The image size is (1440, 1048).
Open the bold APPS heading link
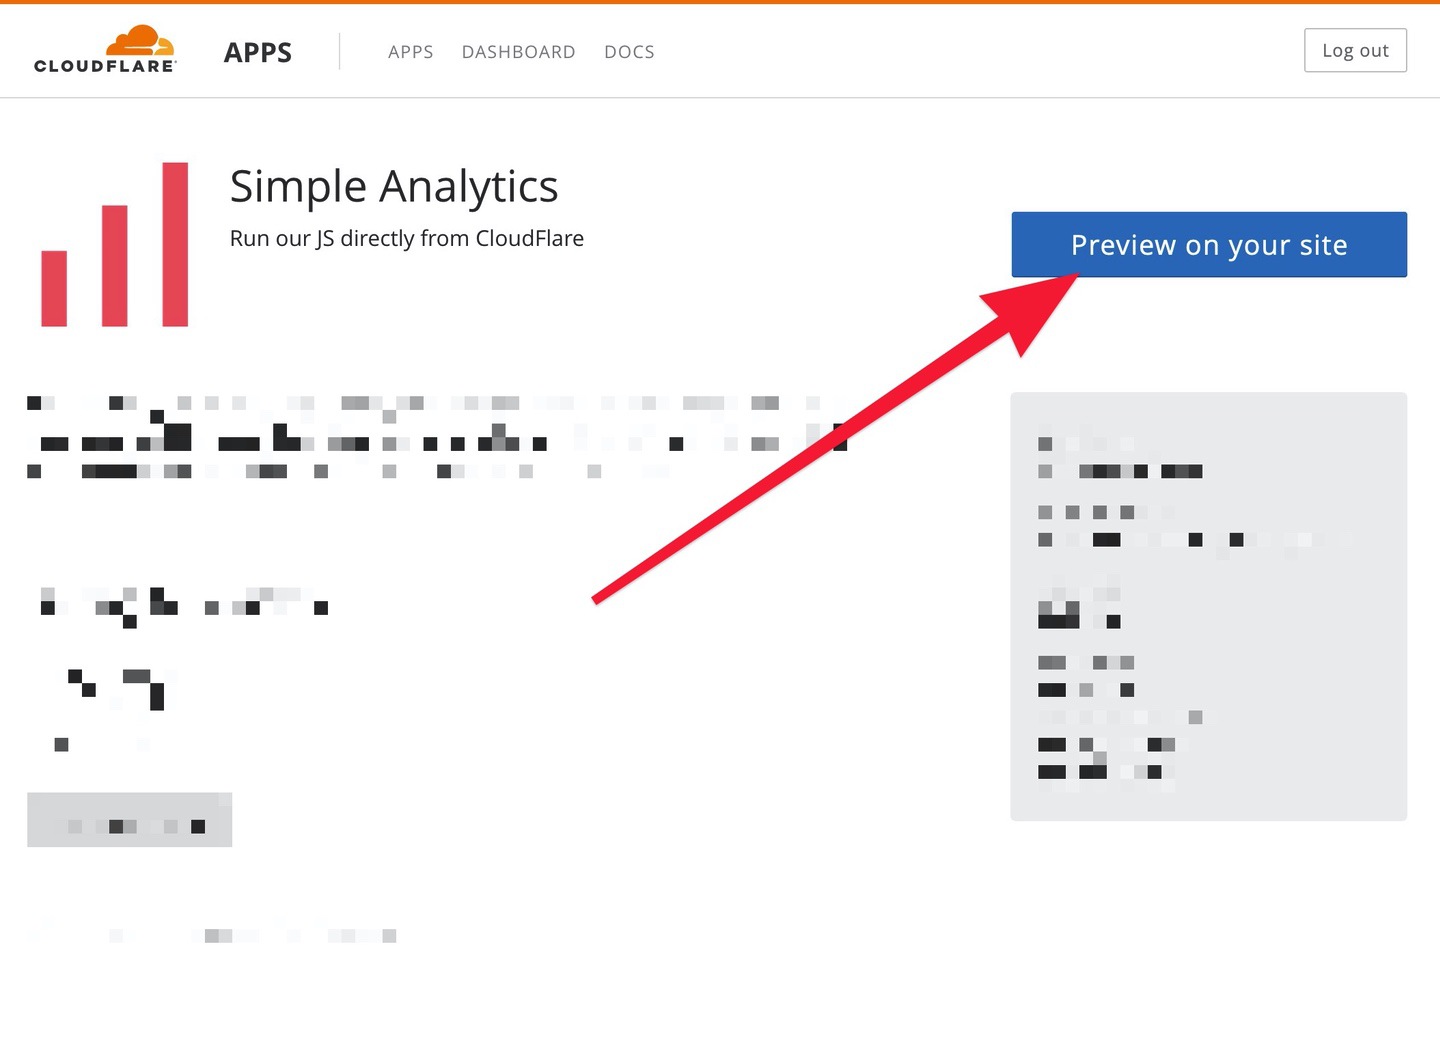pyautogui.click(x=258, y=52)
